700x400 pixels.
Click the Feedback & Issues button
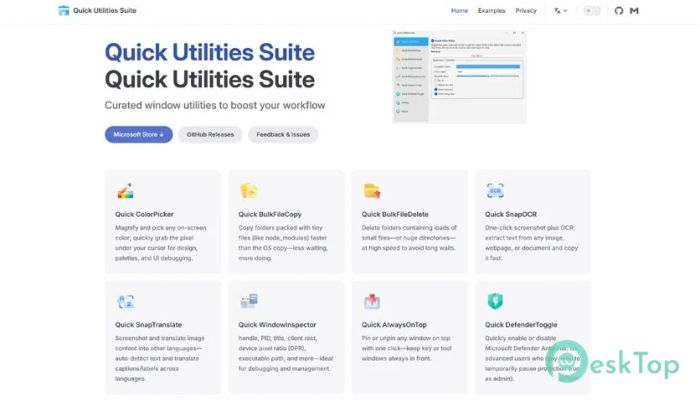[283, 134]
